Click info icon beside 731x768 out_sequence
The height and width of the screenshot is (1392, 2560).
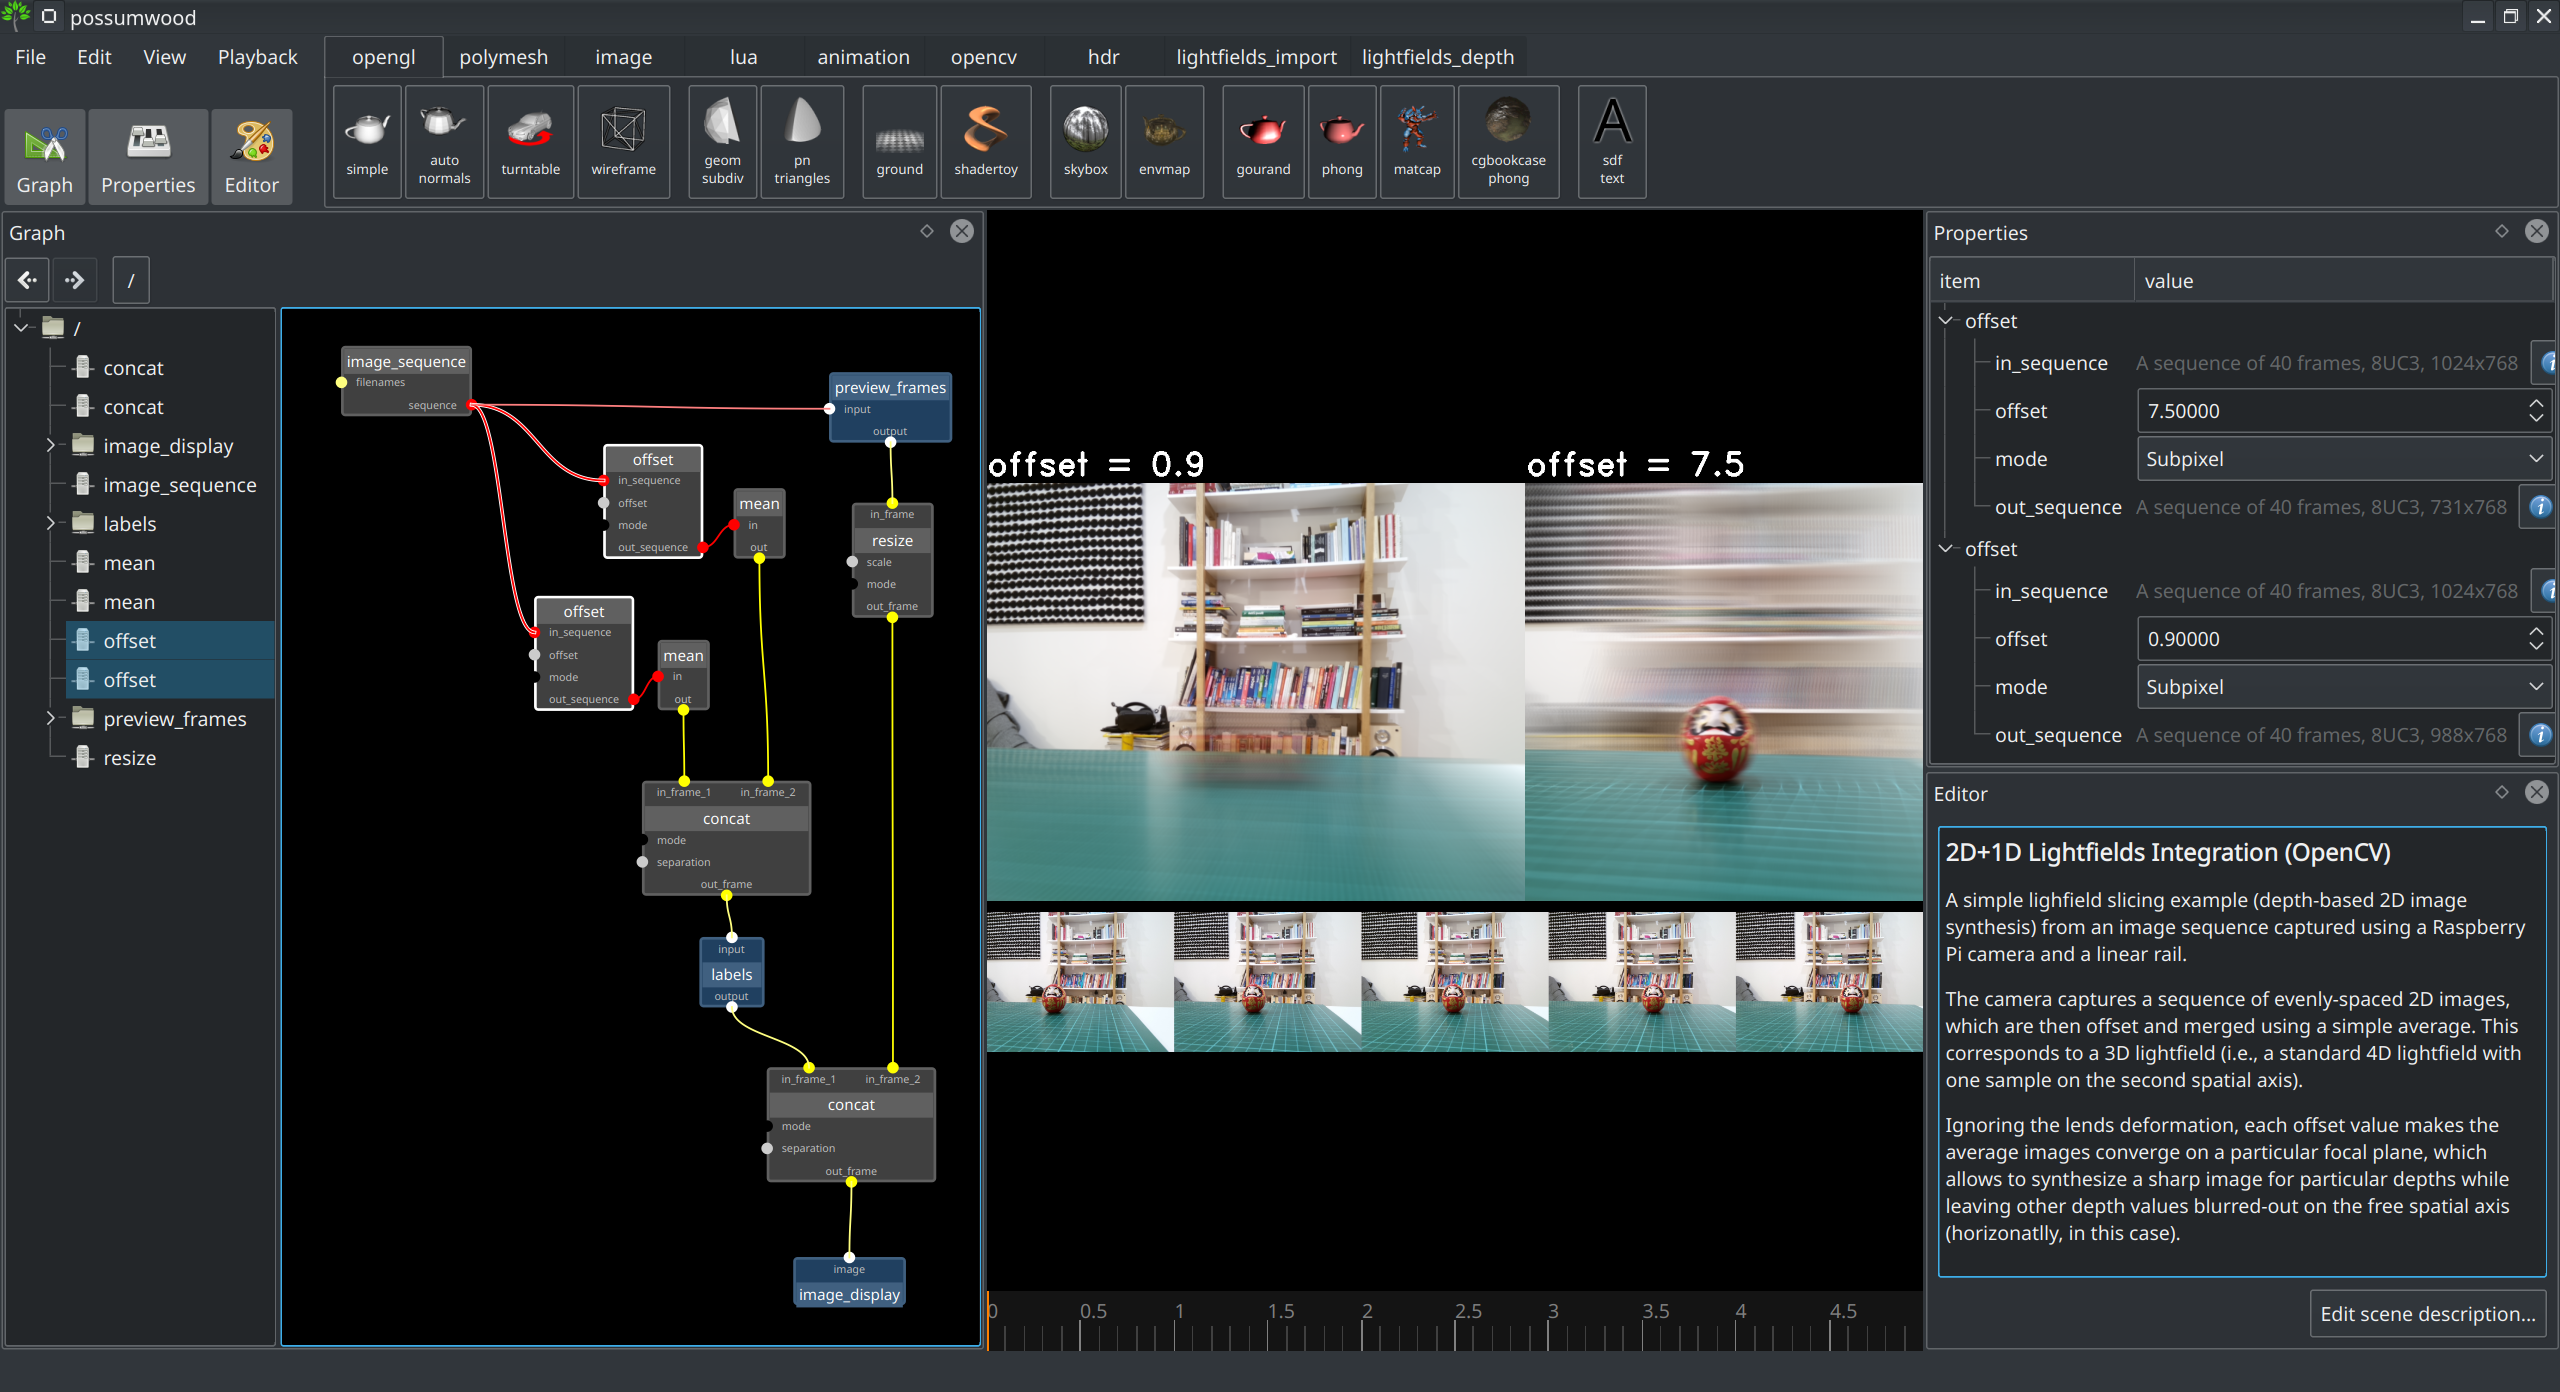[x=2539, y=507]
